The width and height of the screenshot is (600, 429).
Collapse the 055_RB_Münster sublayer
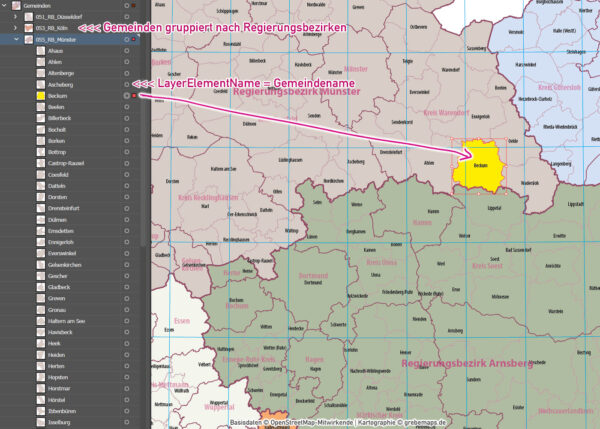[16, 39]
